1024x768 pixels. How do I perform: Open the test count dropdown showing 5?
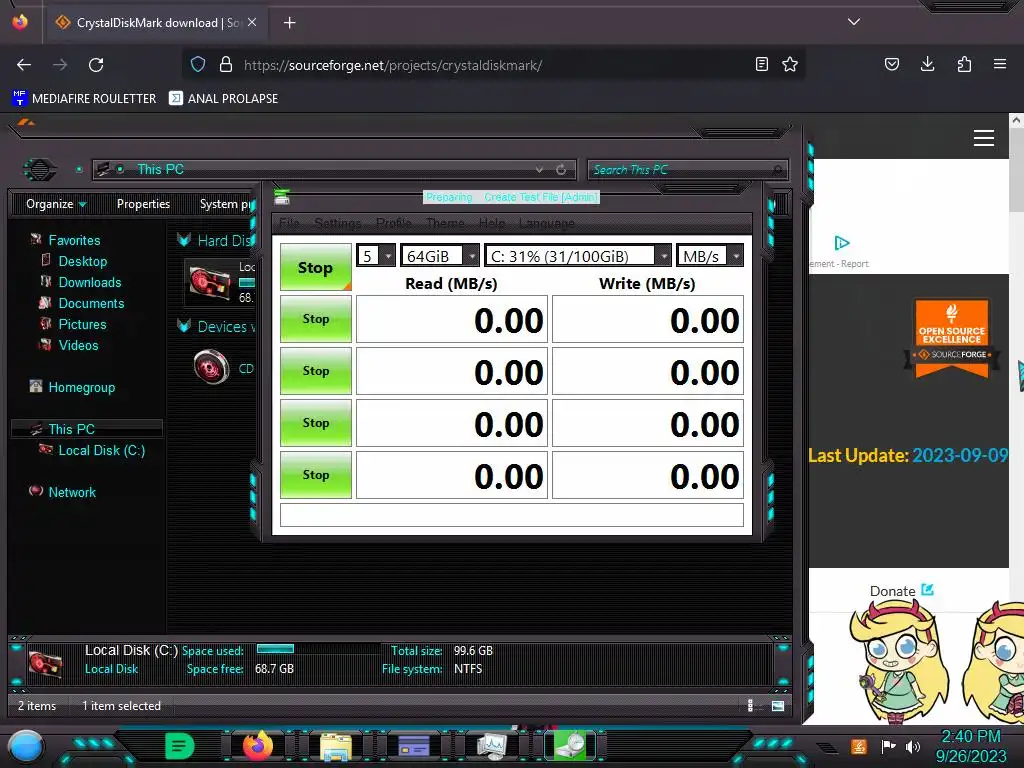tap(376, 255)
